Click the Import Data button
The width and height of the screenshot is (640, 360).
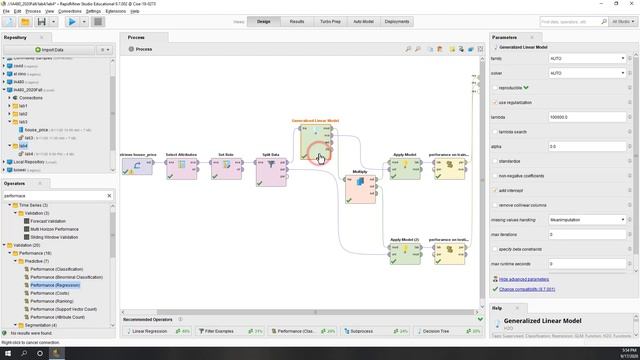click(49, 50)
